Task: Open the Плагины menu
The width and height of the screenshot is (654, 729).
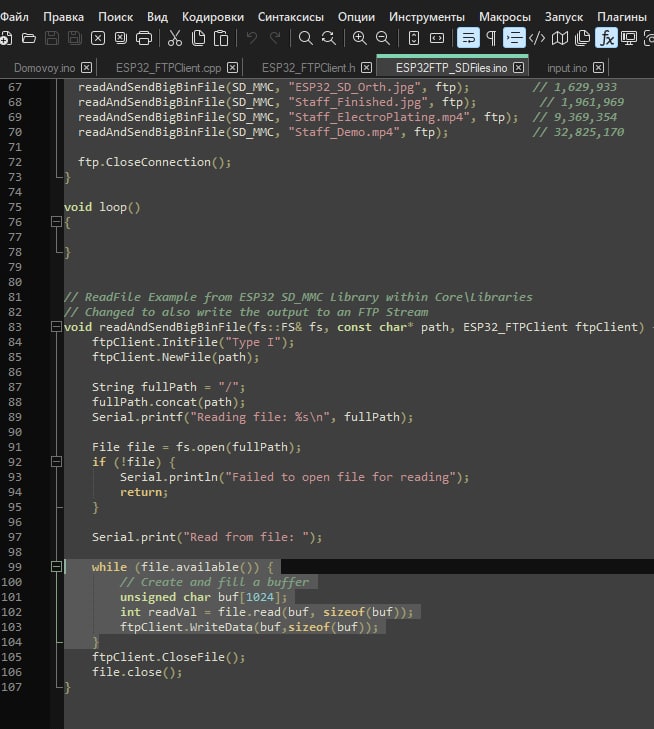Action: coord(622,17)
